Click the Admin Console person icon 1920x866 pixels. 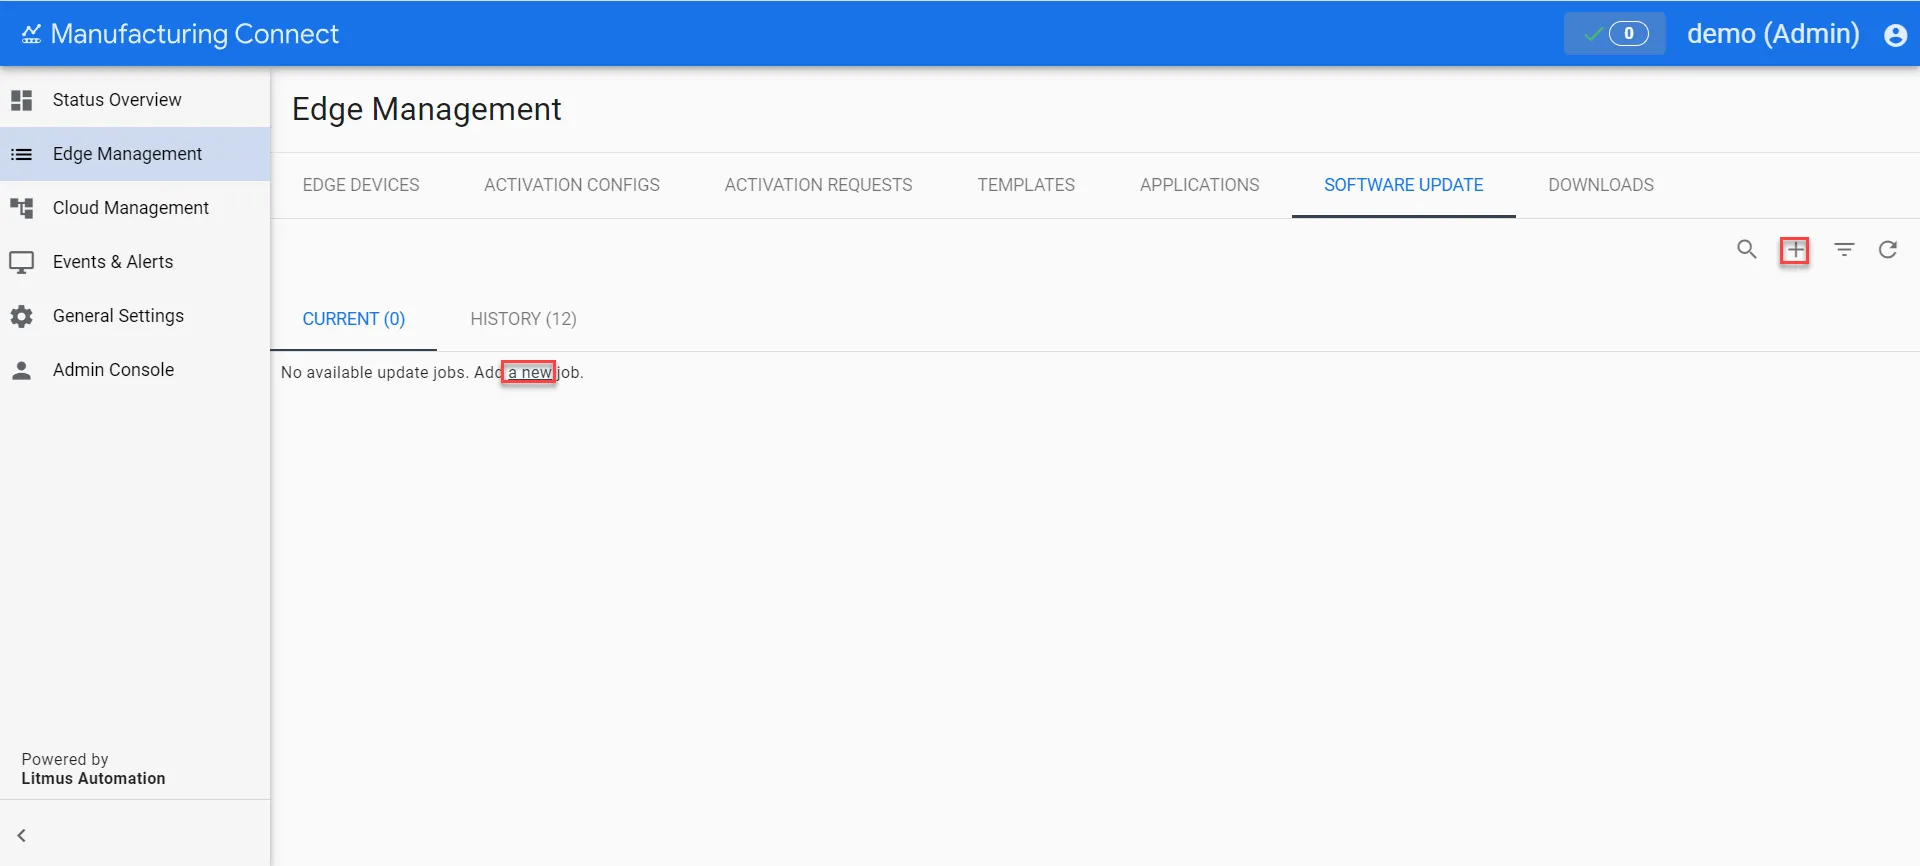pos(21,370)
